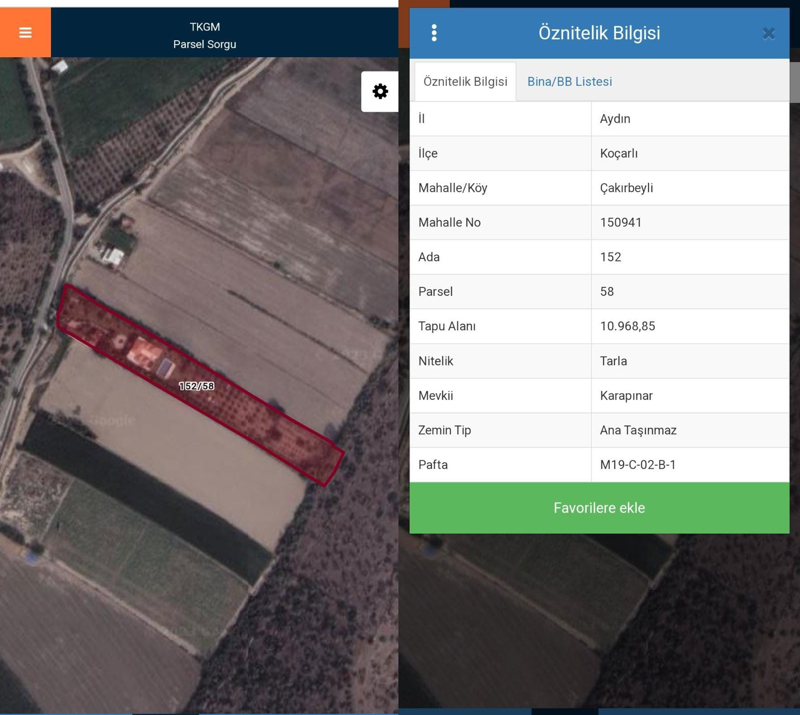Select the Pafta value M19-C-02-B-1
800x715 pixels.
pyautogui.click(x=638, y=465)
